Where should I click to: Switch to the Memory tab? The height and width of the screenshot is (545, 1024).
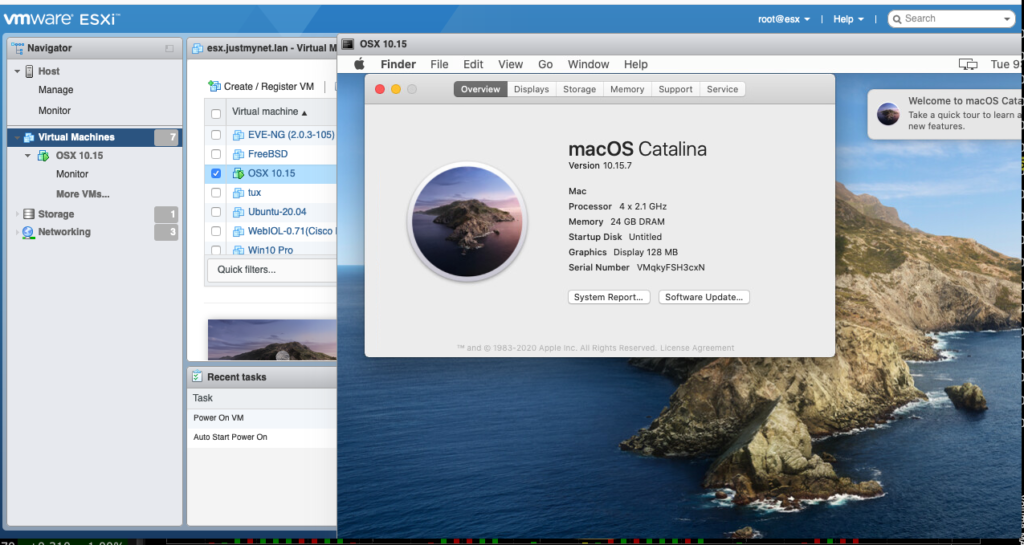(627, 89)
